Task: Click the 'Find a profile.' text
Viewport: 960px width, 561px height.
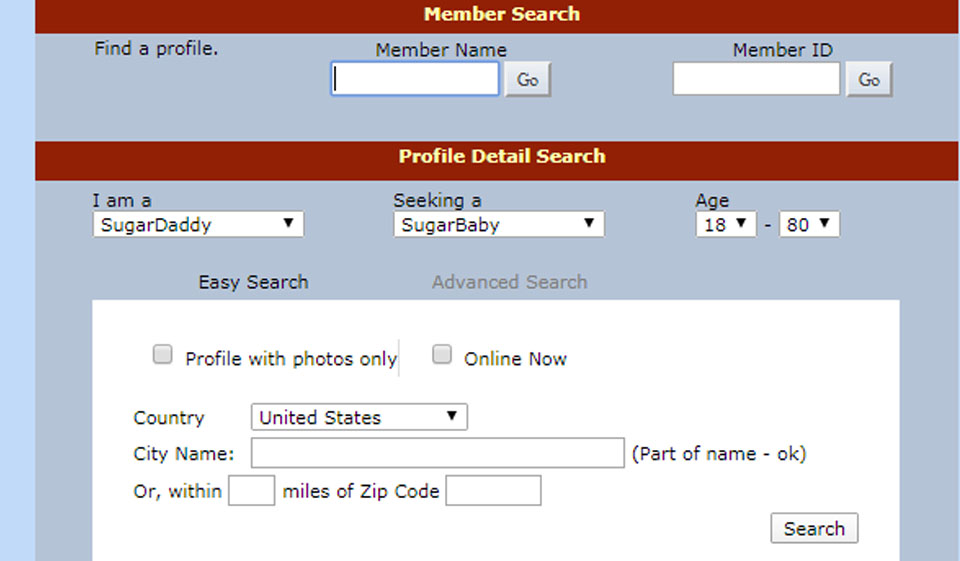Action: click(x=155, y=48)
